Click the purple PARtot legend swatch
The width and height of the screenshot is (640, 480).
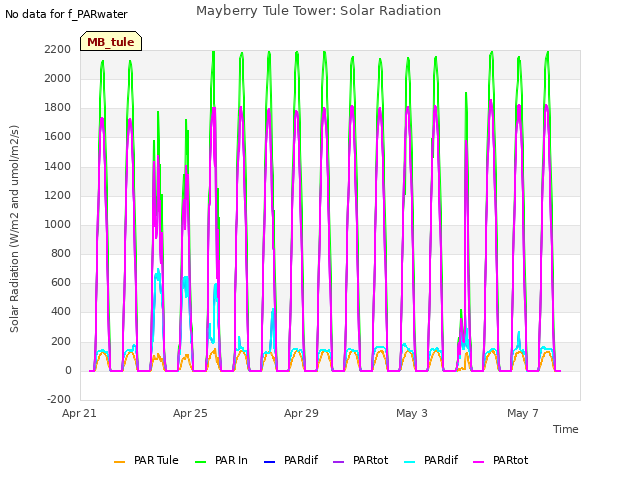(x=338, y=462)
